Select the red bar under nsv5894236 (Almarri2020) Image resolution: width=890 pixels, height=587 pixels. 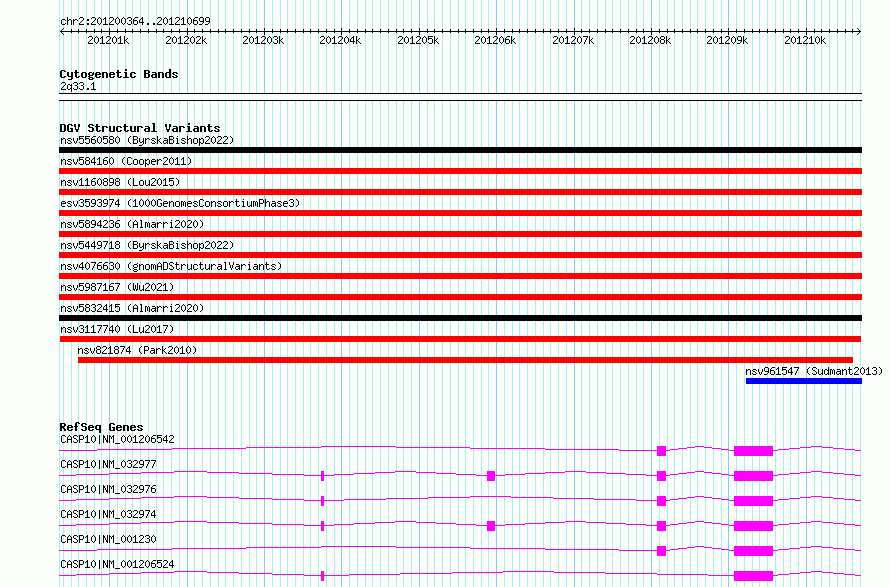pos(460,234)
